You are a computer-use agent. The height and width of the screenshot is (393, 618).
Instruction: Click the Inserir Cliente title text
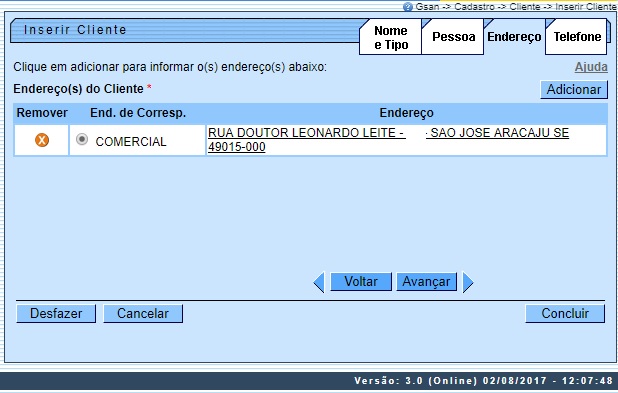coord(75,30)
